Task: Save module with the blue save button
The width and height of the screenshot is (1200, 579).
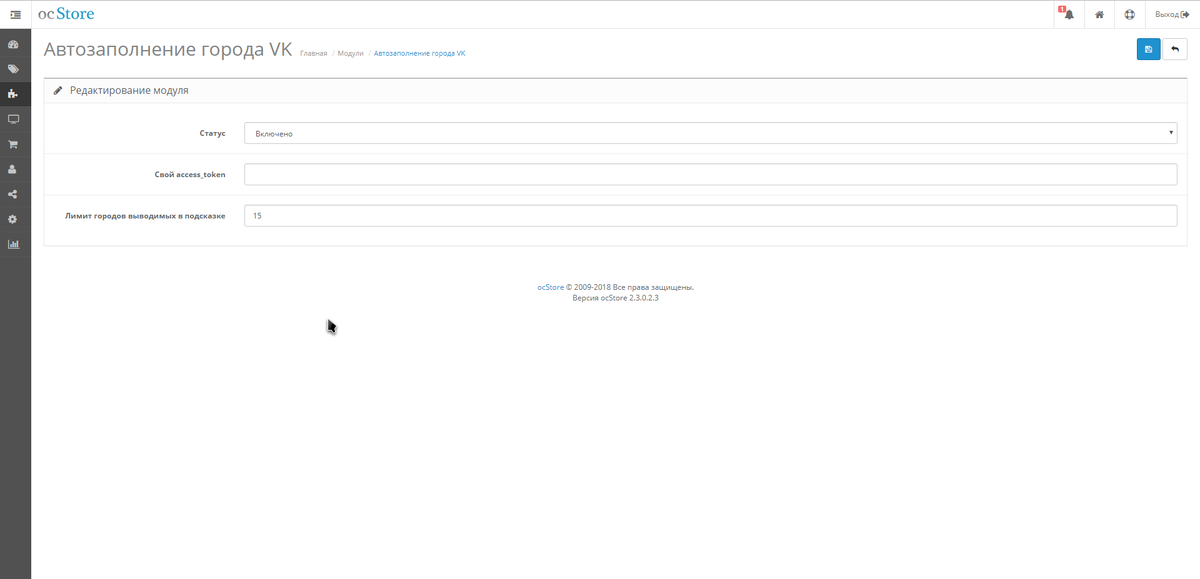Action: click(1148, 50)
